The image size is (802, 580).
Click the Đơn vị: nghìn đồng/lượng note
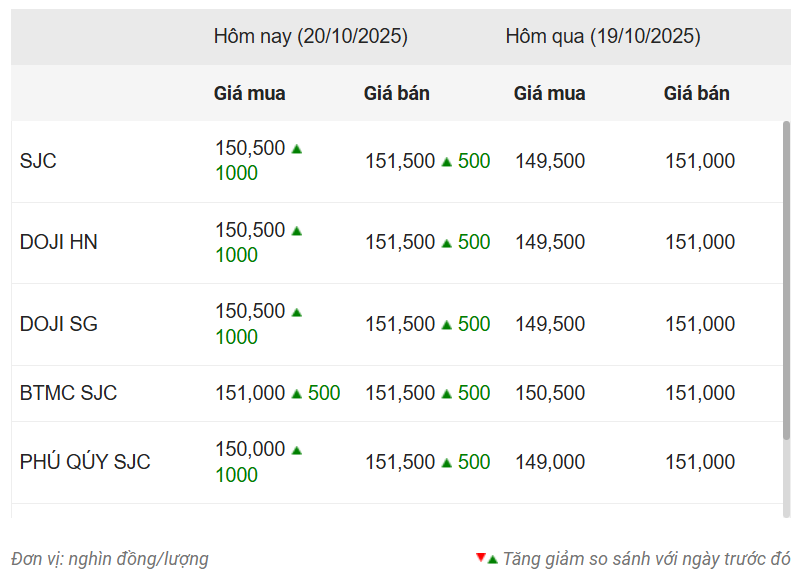pyautogui.click(x=110, y=559)
